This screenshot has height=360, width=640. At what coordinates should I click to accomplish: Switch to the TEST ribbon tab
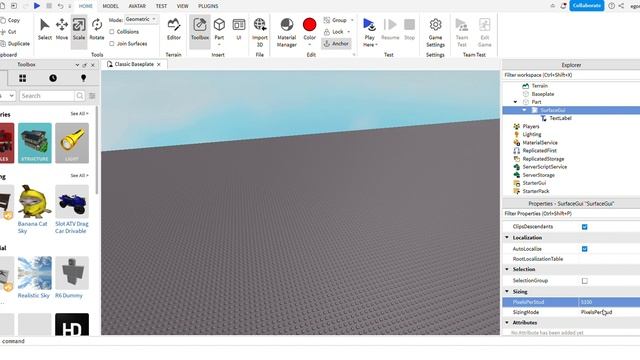coord(161,6)
